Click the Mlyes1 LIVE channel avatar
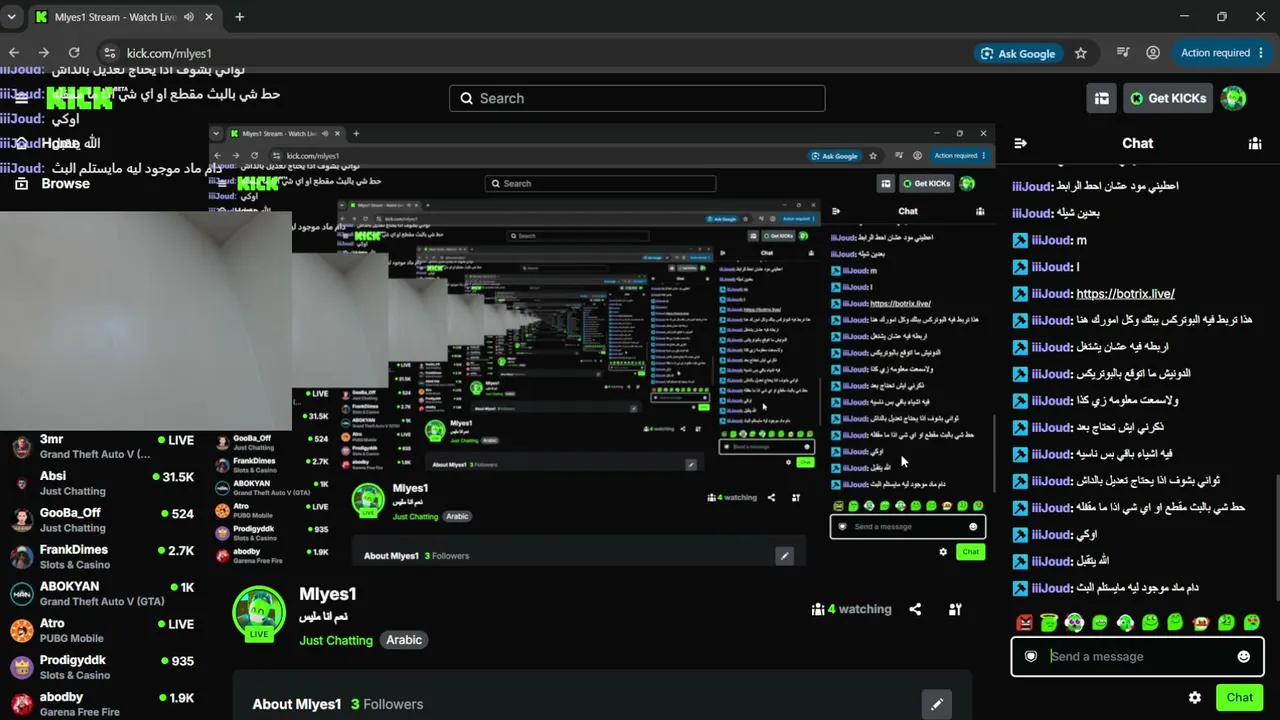This screenshot has width=1280, height=720. [x=259, y=613]
